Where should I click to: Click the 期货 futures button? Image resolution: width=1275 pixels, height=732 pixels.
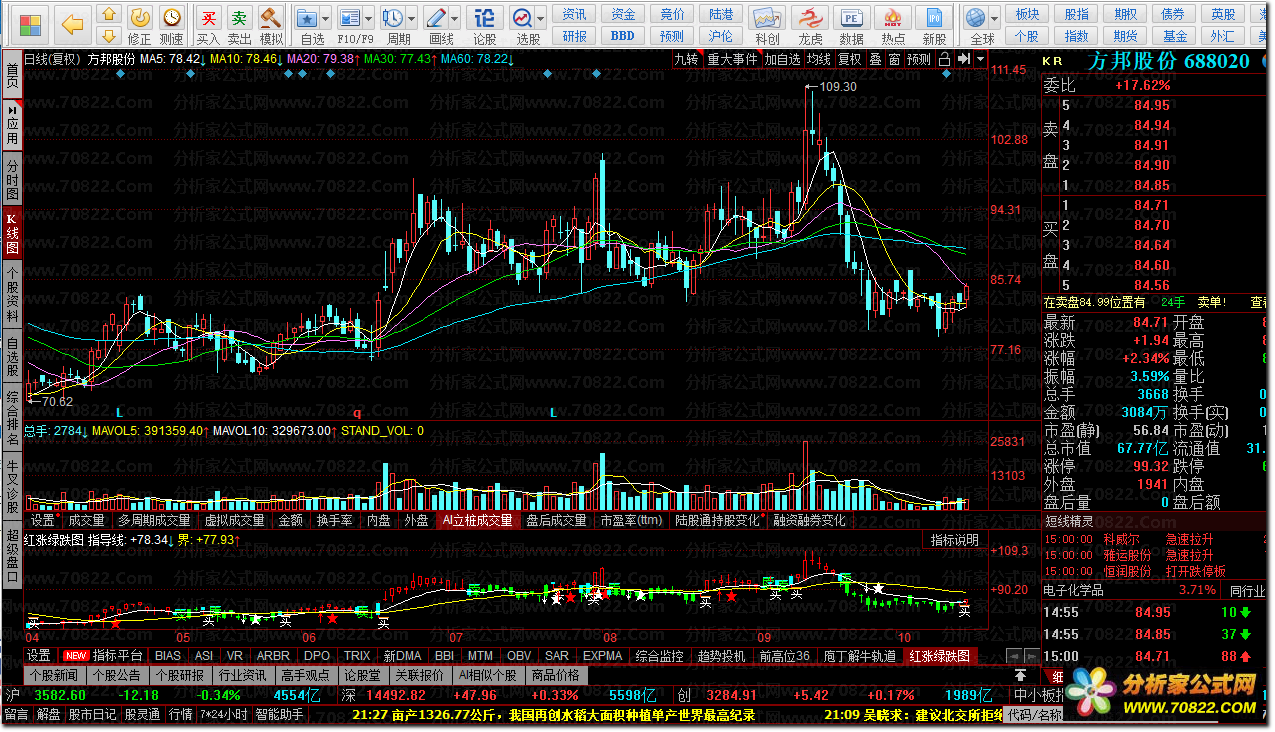pos(1125,36)
